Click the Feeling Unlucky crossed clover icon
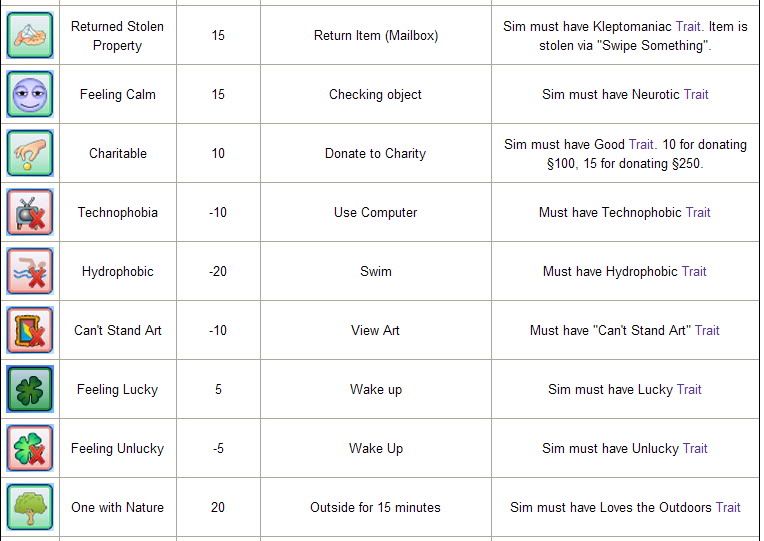764x541 pixels. 30,448
